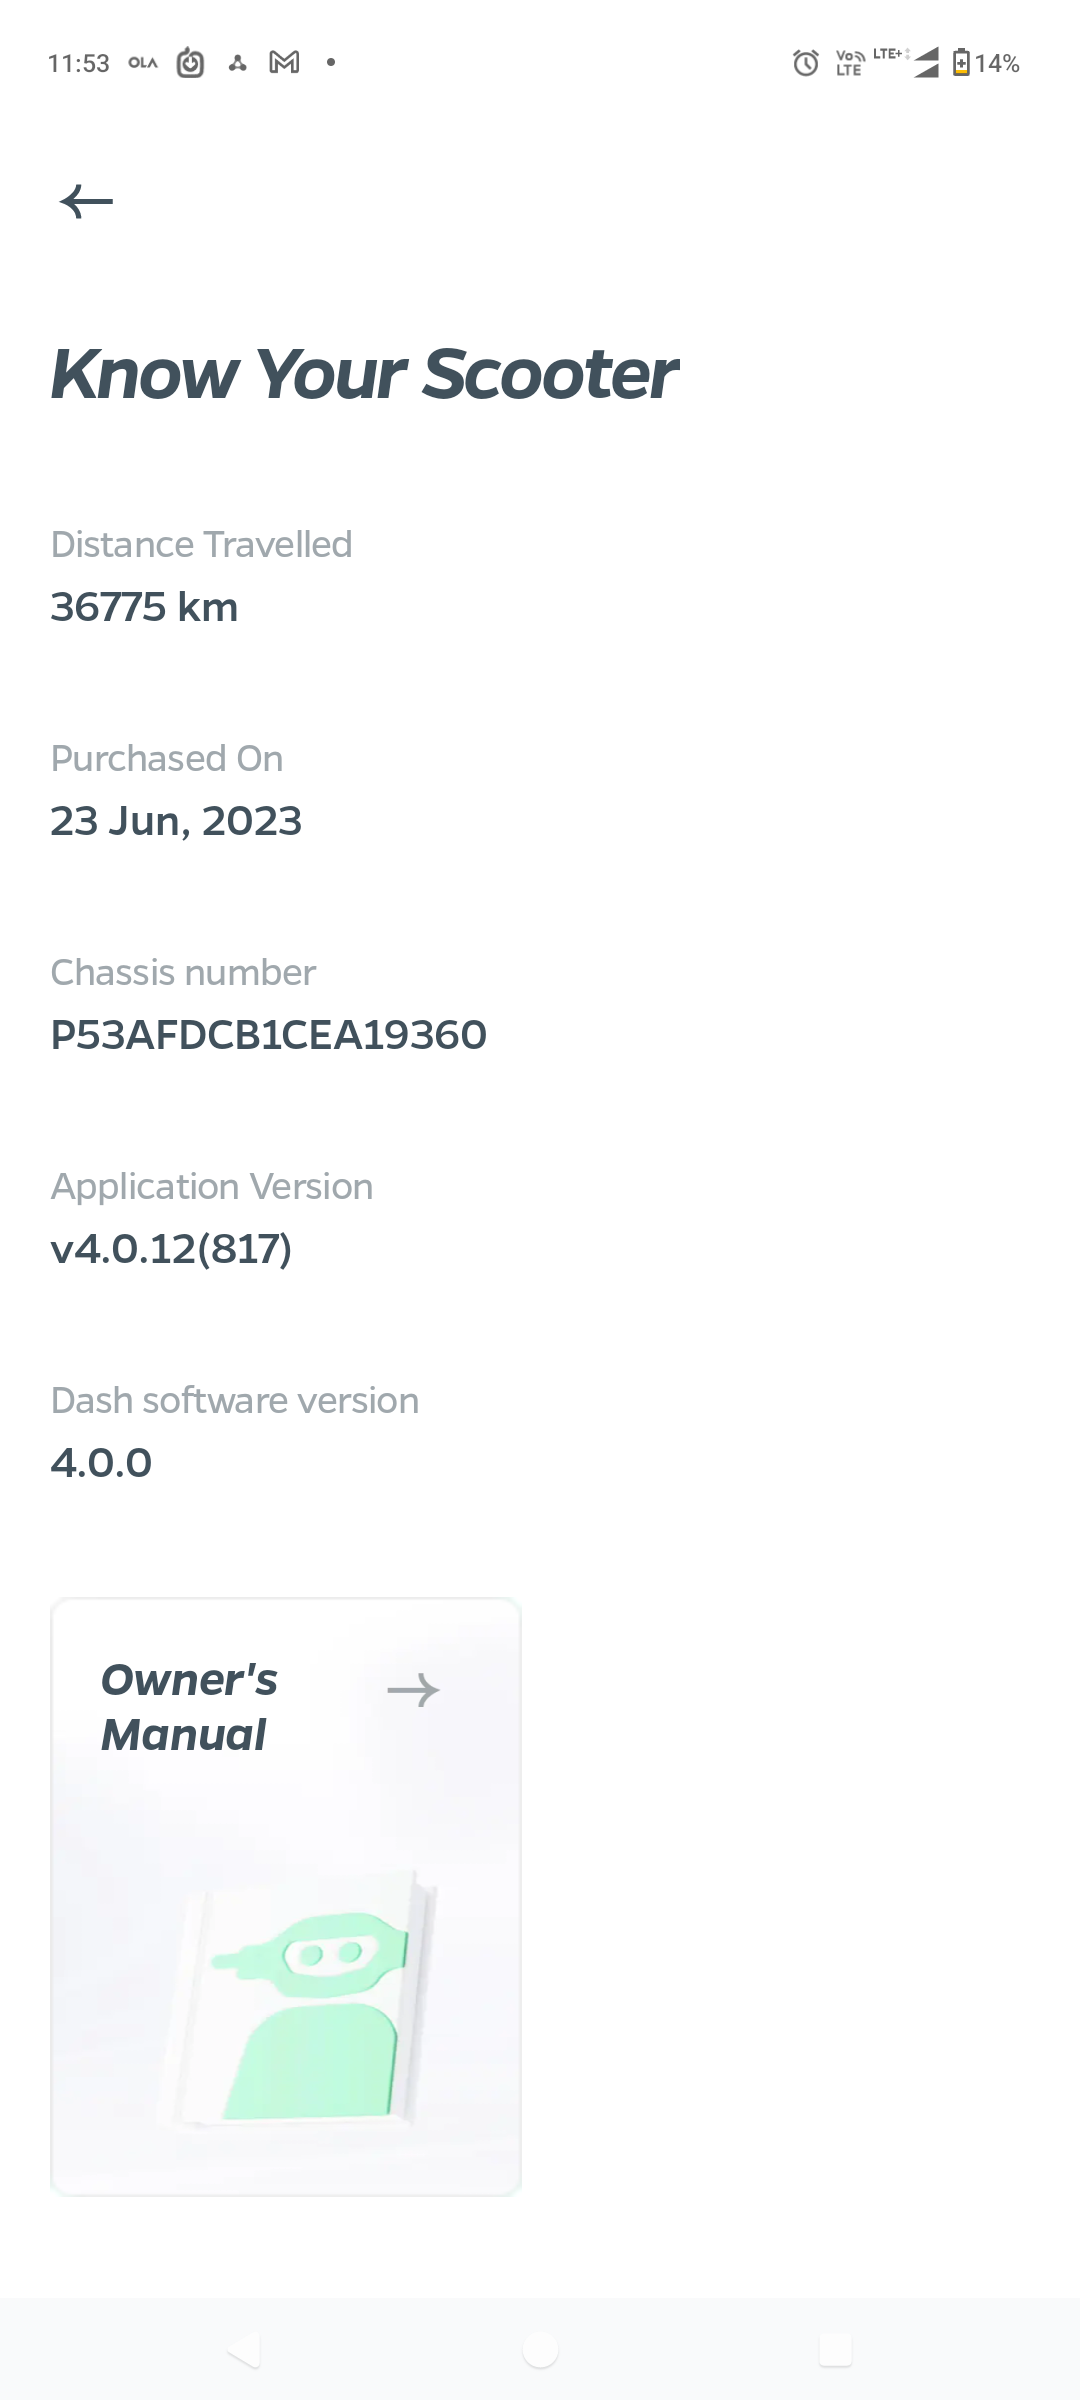Tap the Android recents square button
The image size is (1080, 2400).
coord(835,2349)
